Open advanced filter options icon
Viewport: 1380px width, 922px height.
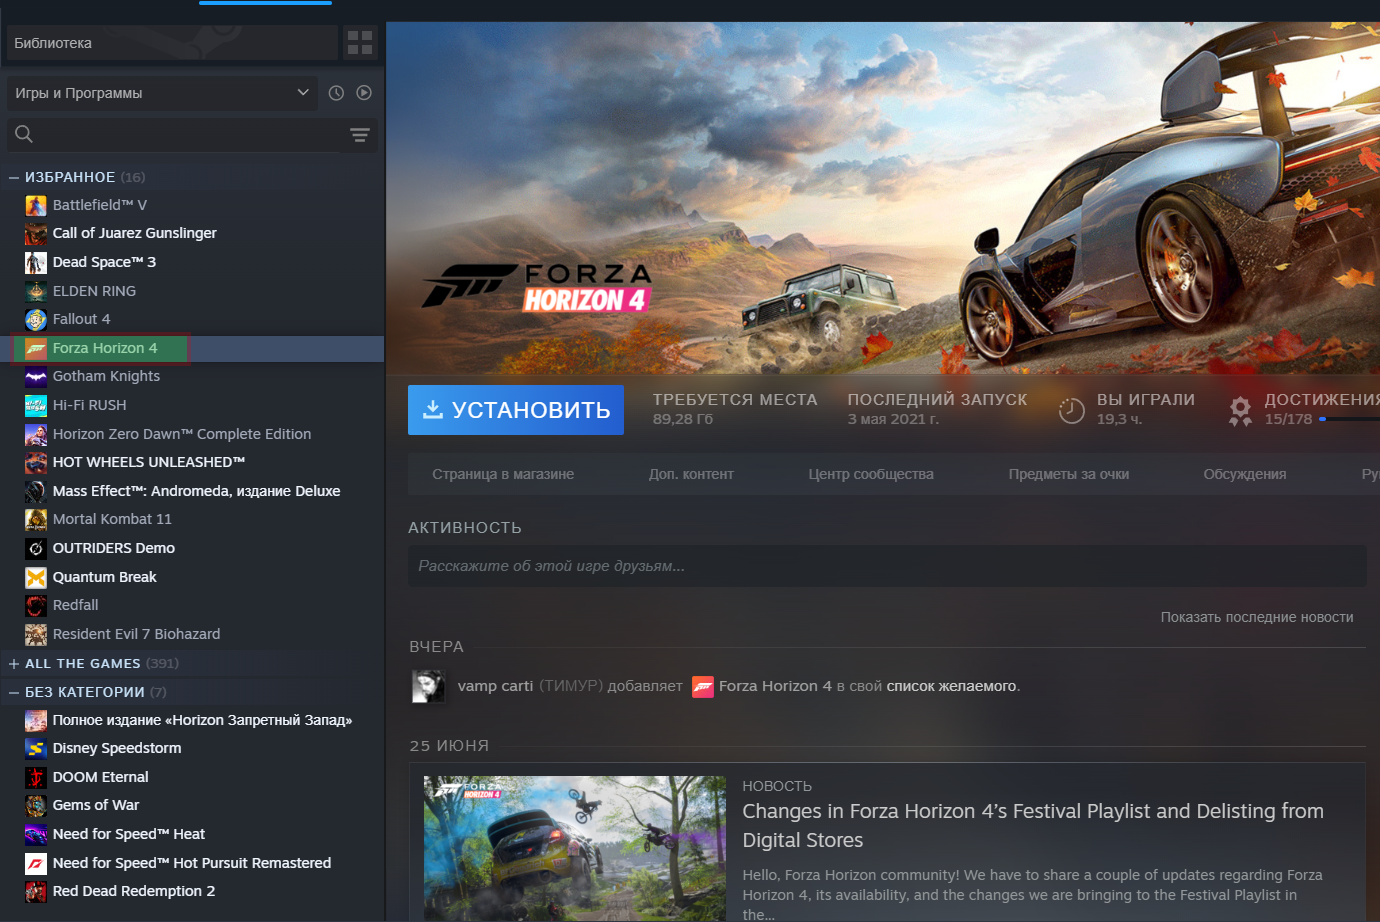[x=360, y=135]
